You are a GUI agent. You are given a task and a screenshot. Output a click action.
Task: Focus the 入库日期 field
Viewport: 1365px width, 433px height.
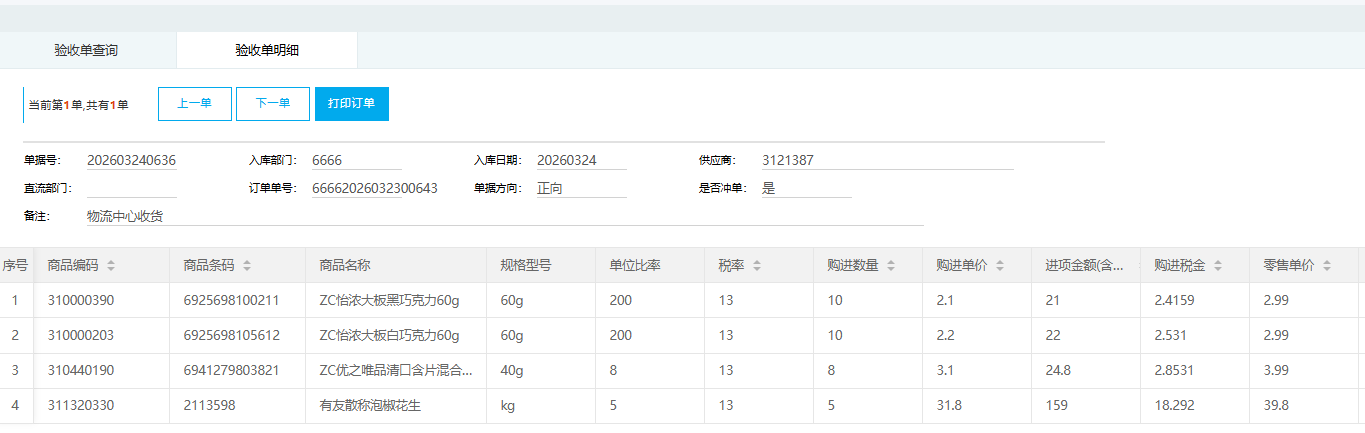tap(581, 161)
